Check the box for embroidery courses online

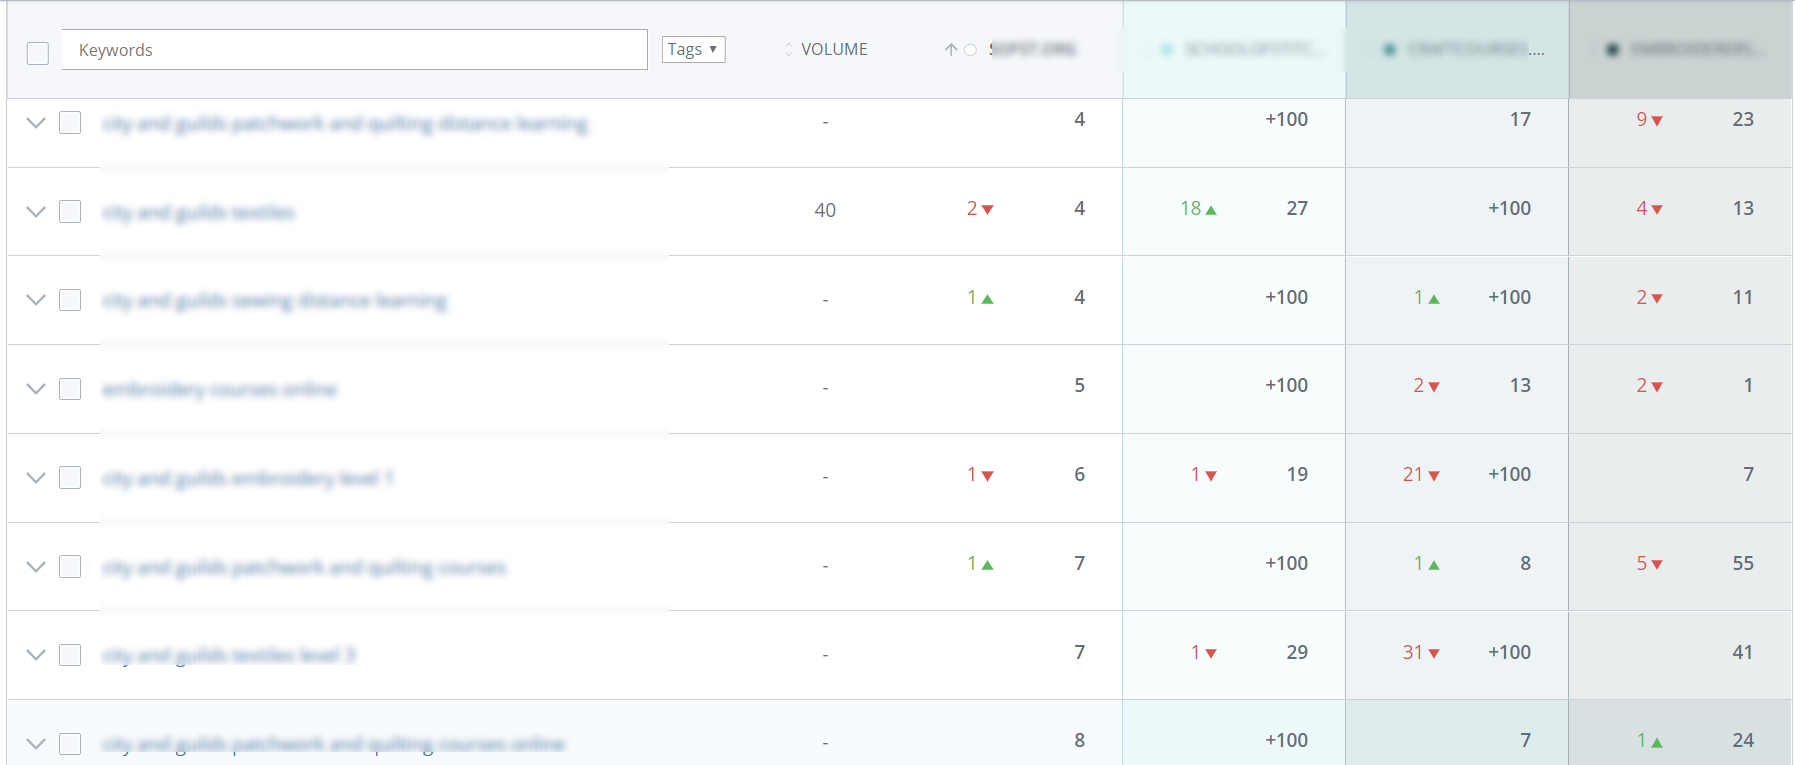click(x=70, y=389)
